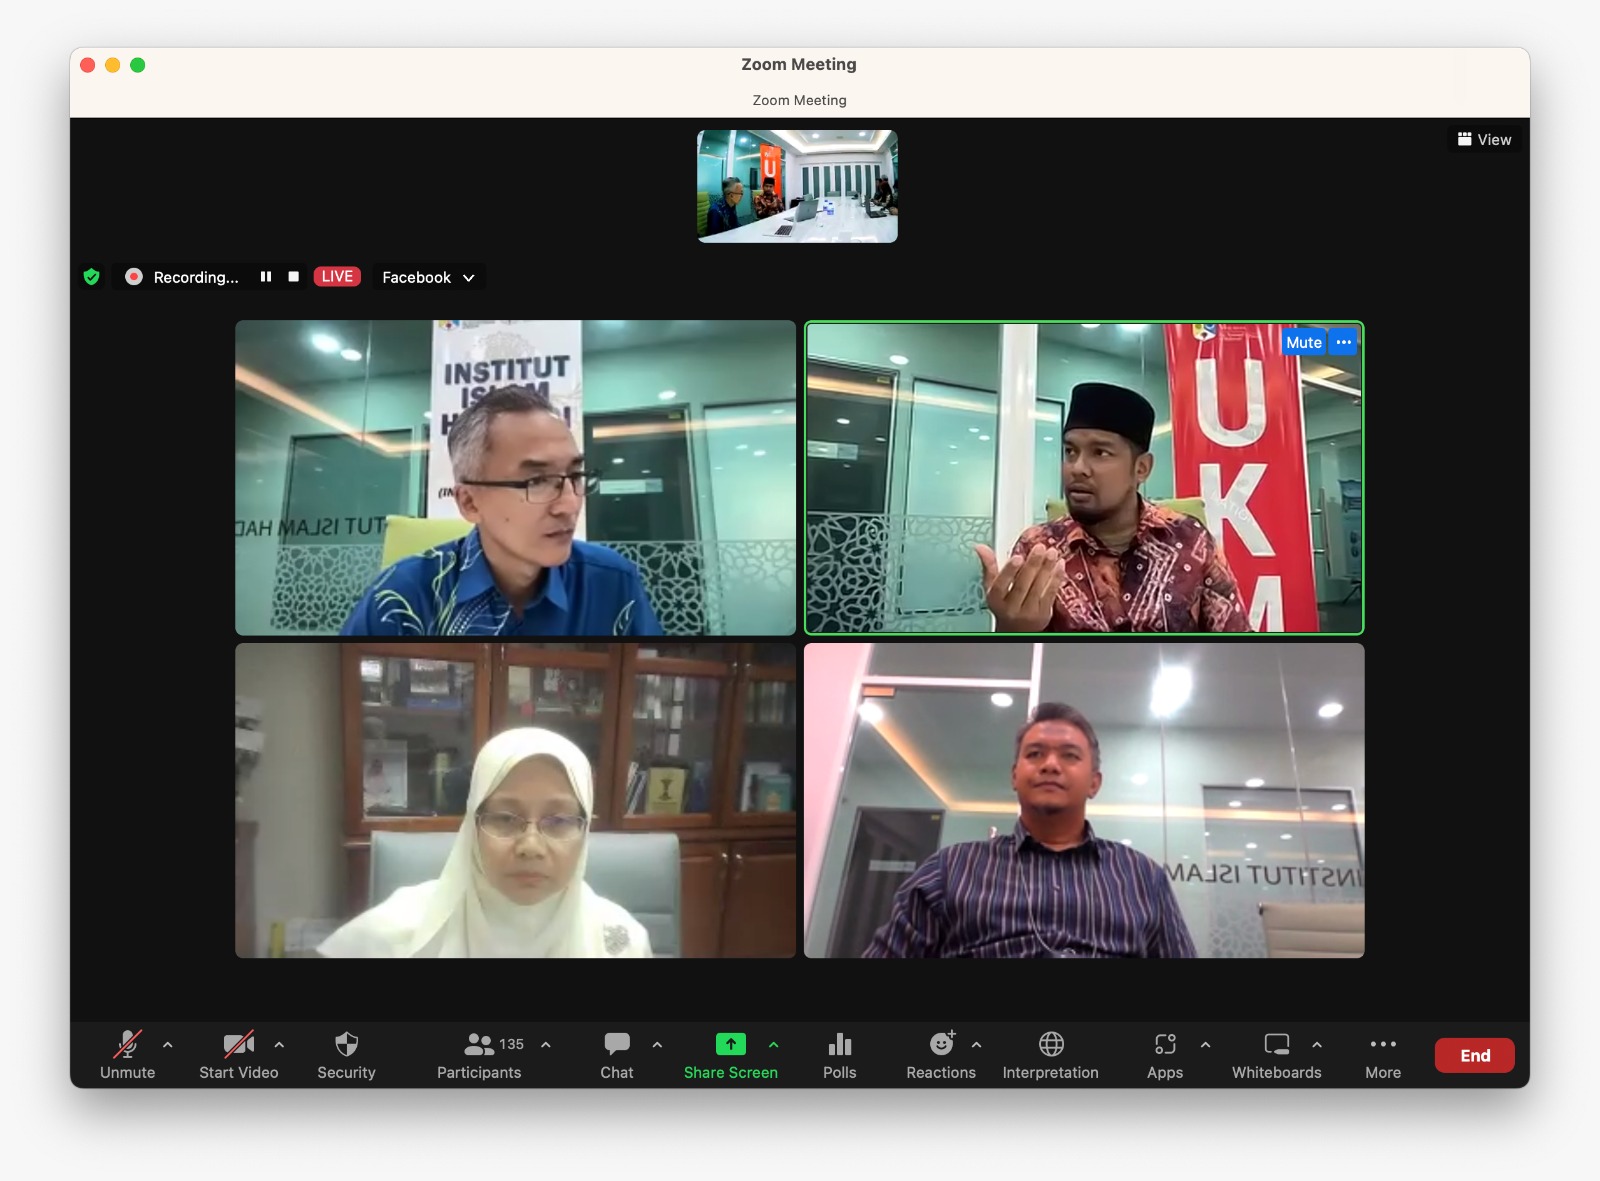Screen dimensions: 1600x1181
Task: Click the green Share Screen icon
Action: 731,1045
